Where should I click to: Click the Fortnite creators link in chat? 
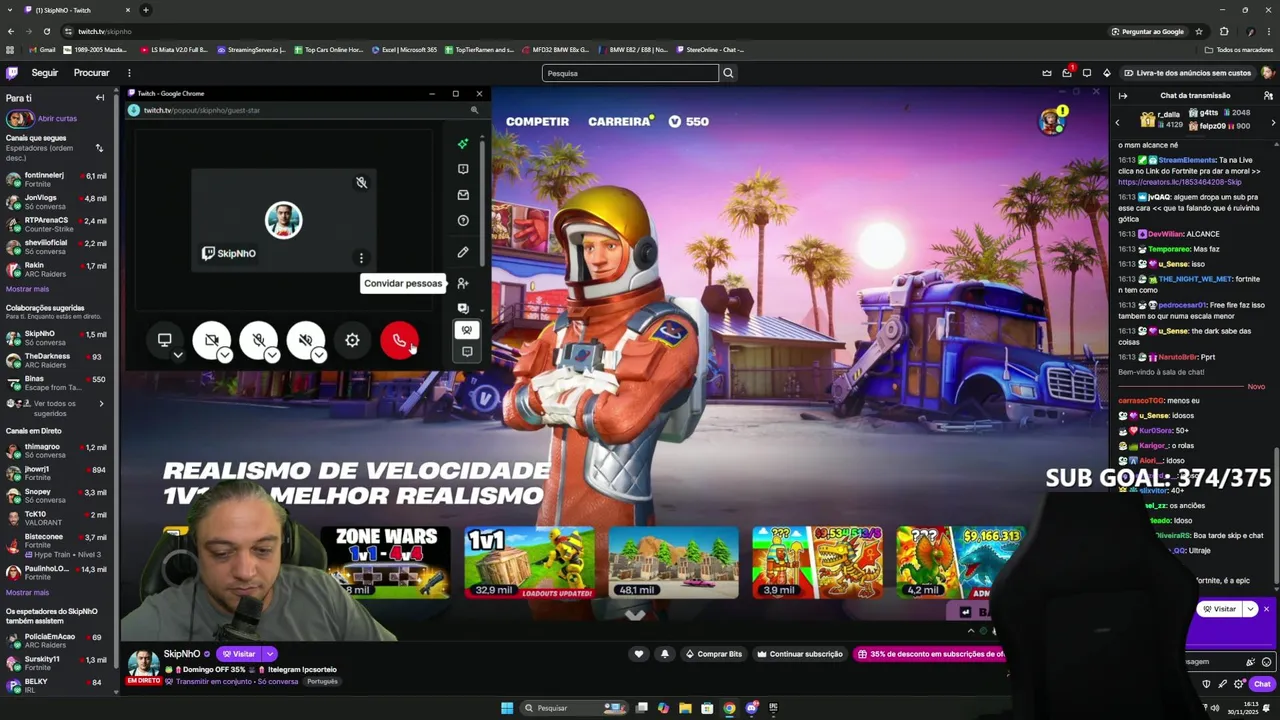point(1180,182)
